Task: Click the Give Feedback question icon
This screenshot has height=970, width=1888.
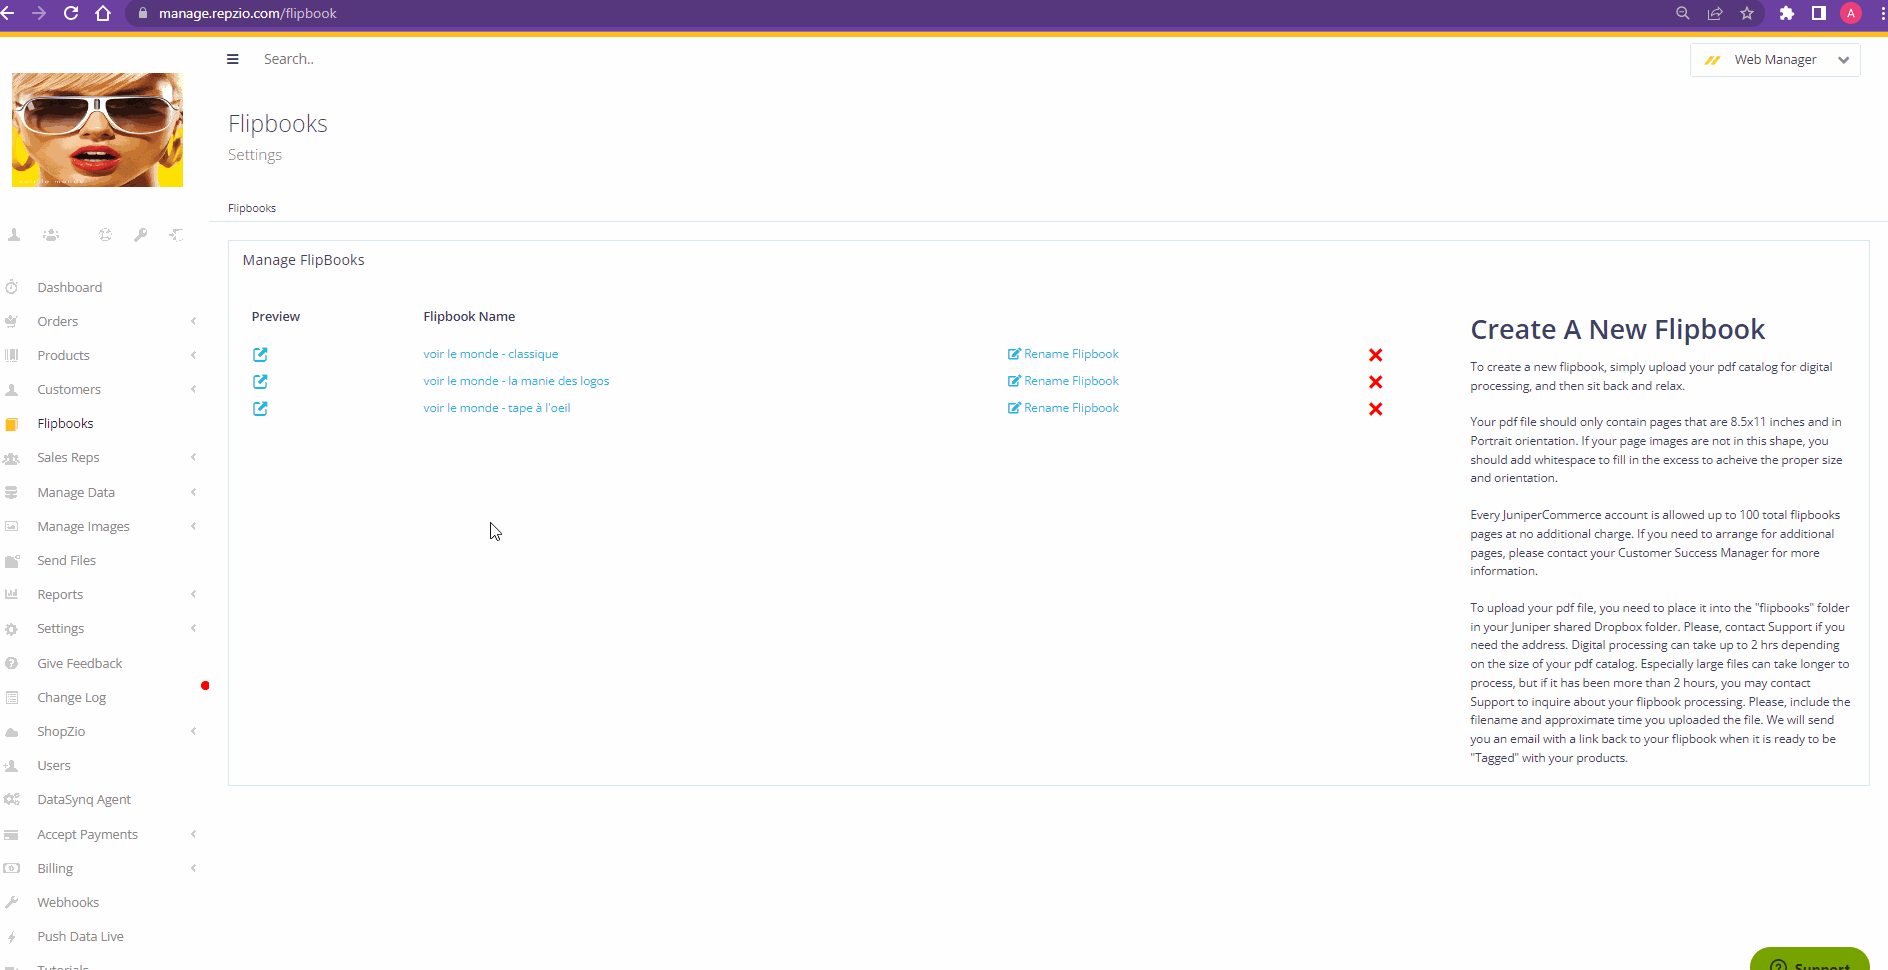Action: coord(12,663)
